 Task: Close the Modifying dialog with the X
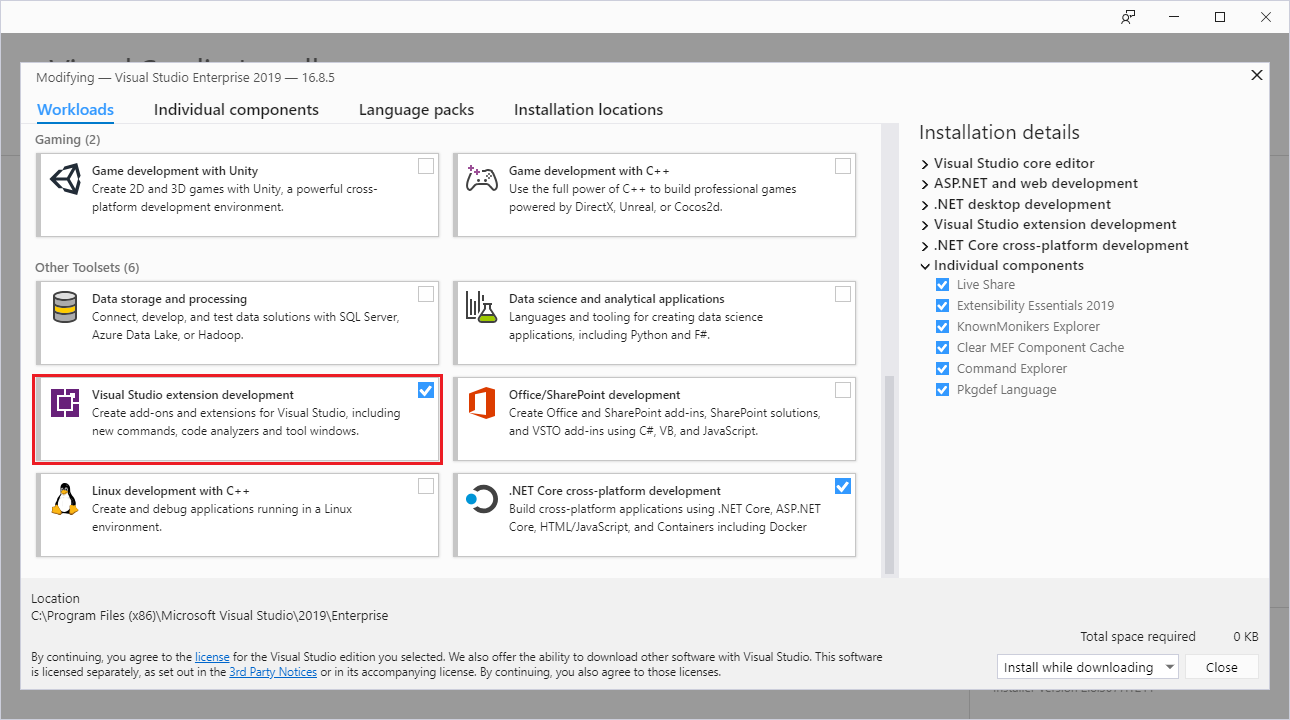tap(1257, 75)
